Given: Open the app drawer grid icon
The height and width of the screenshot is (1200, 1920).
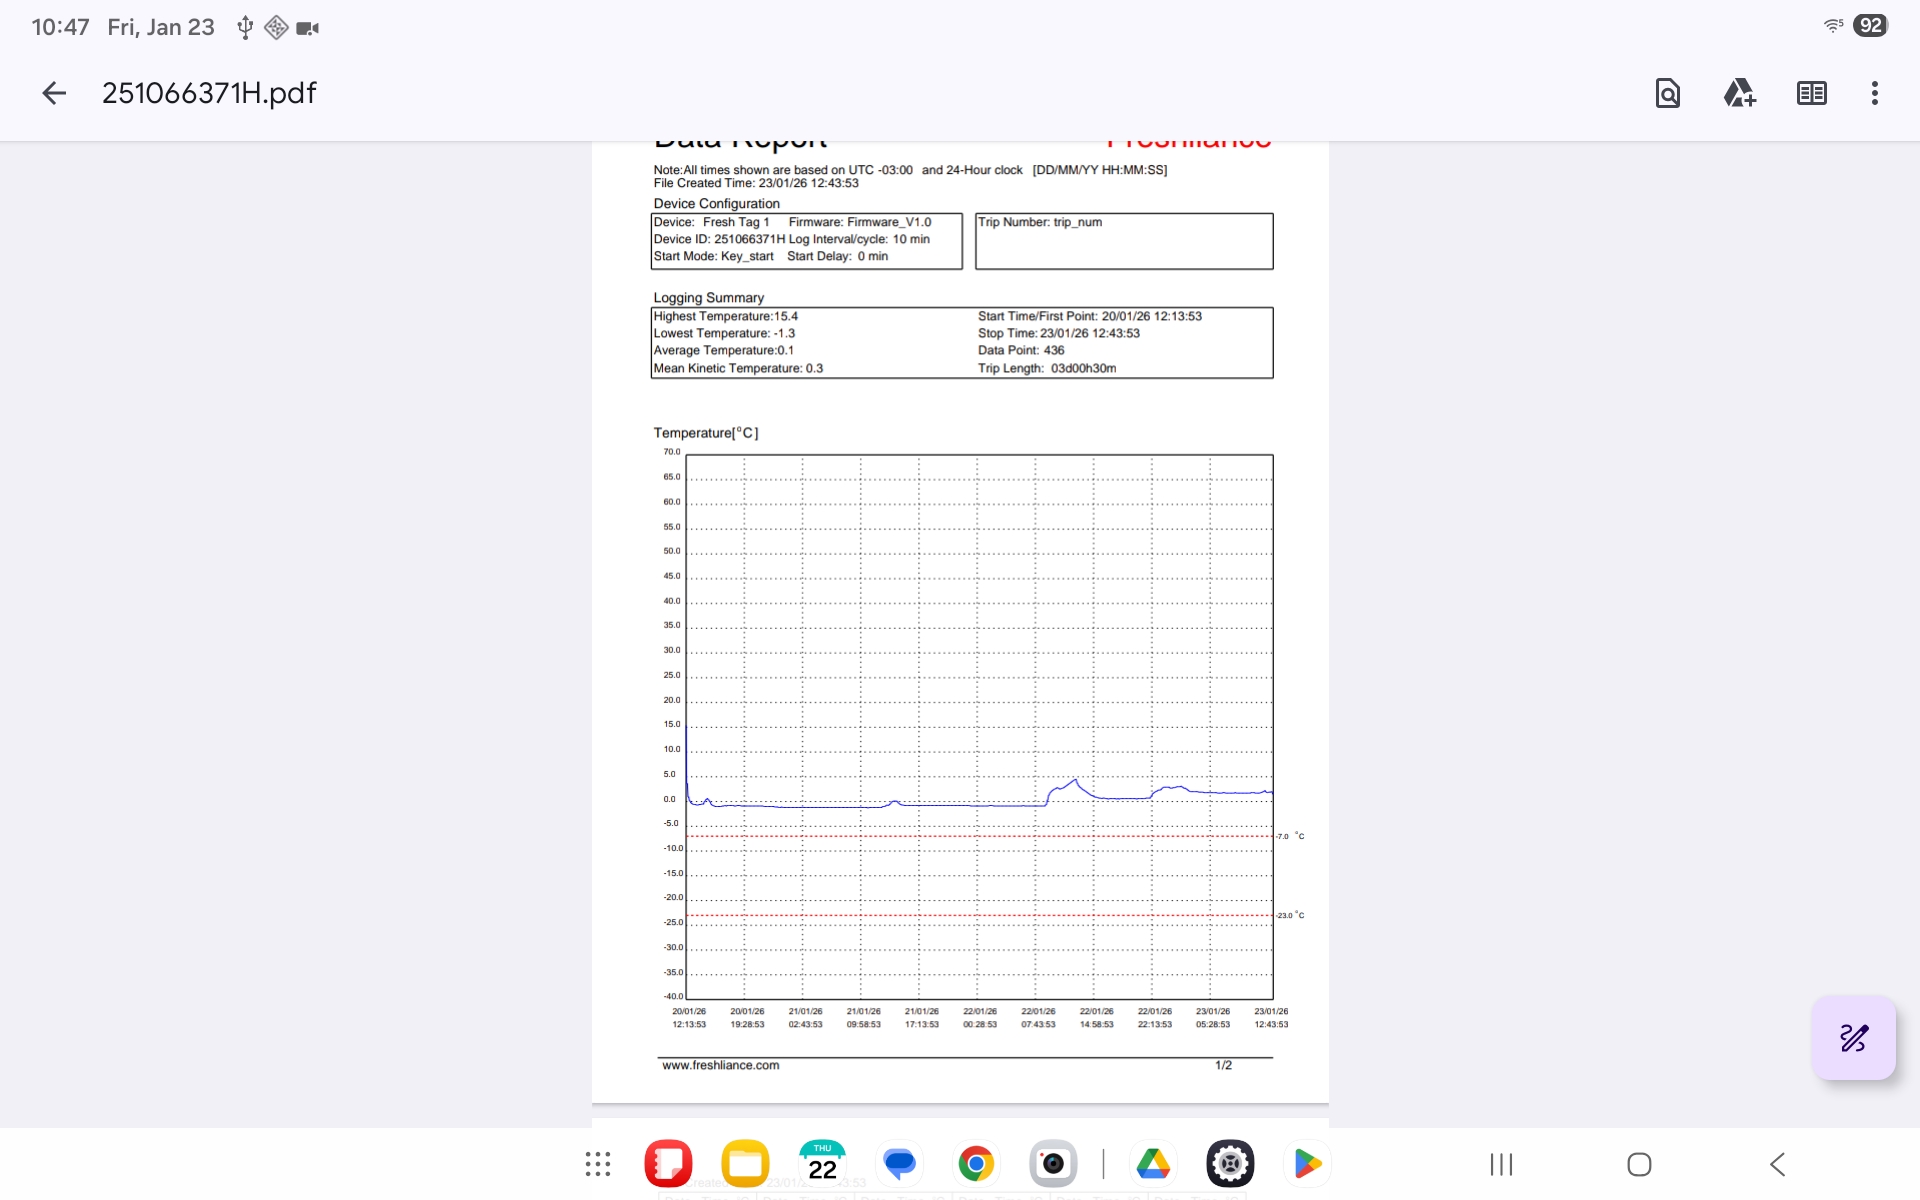Looking at the screenshot, I should (x=598, y=1164).
